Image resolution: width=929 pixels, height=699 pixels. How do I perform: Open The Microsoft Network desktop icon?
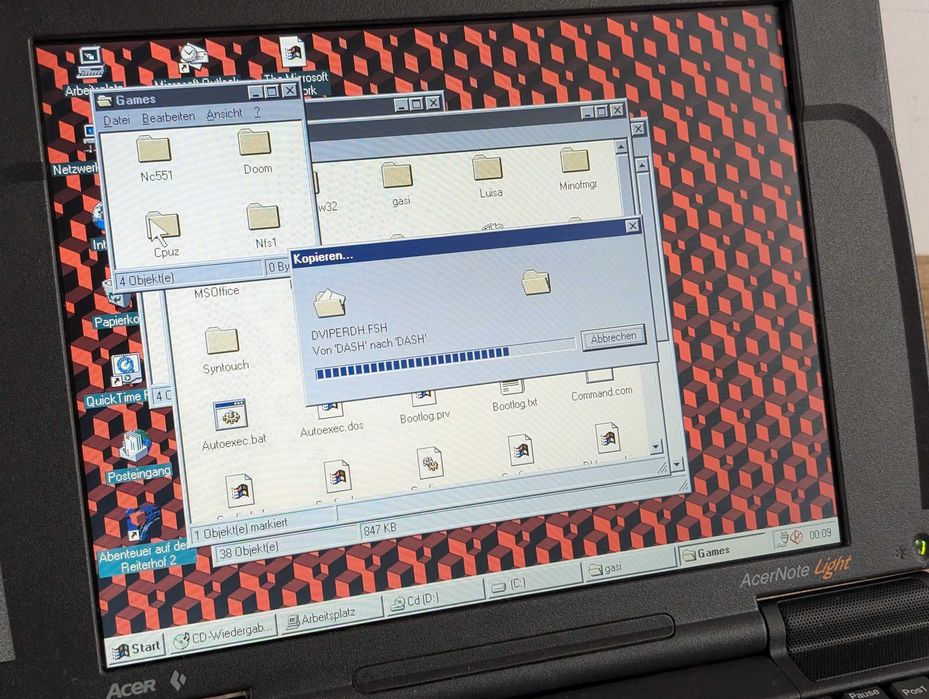coord(291,52)
